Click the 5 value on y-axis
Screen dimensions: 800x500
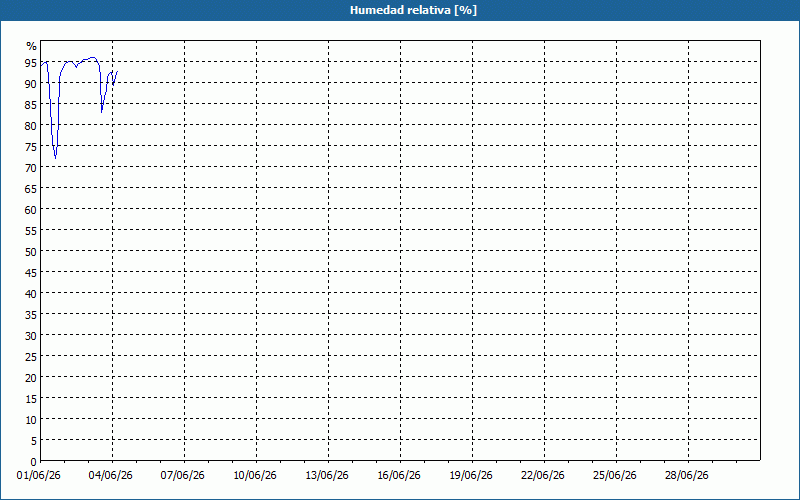tap(34, 441)
